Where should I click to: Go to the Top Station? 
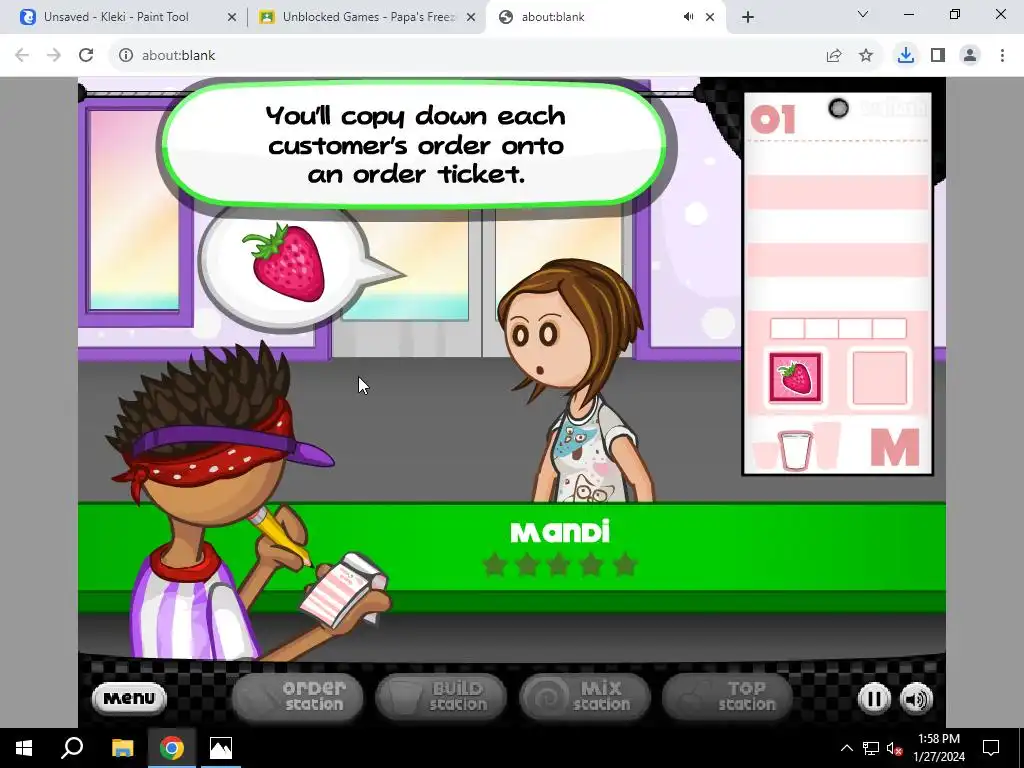[x=728, y=696]
